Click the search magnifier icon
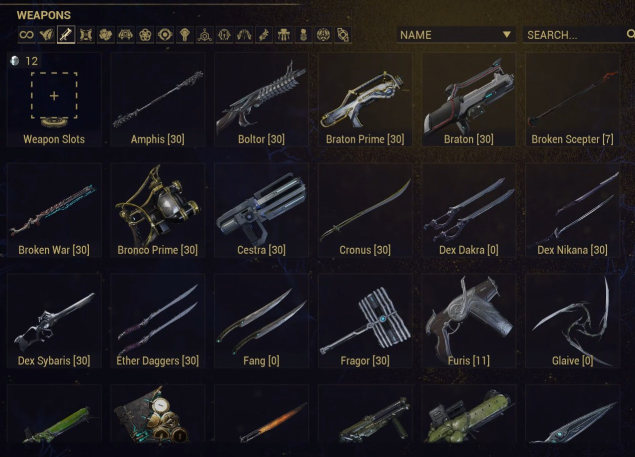The height and width of the screenshot is (457, 635). pyautogui.click(x=630, y=34)
